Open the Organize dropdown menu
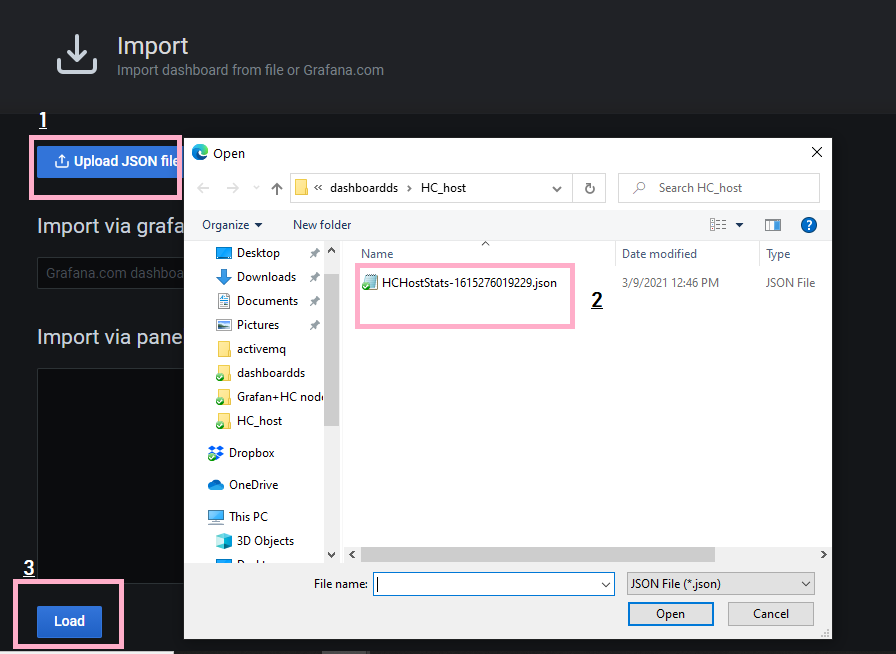 231,225
